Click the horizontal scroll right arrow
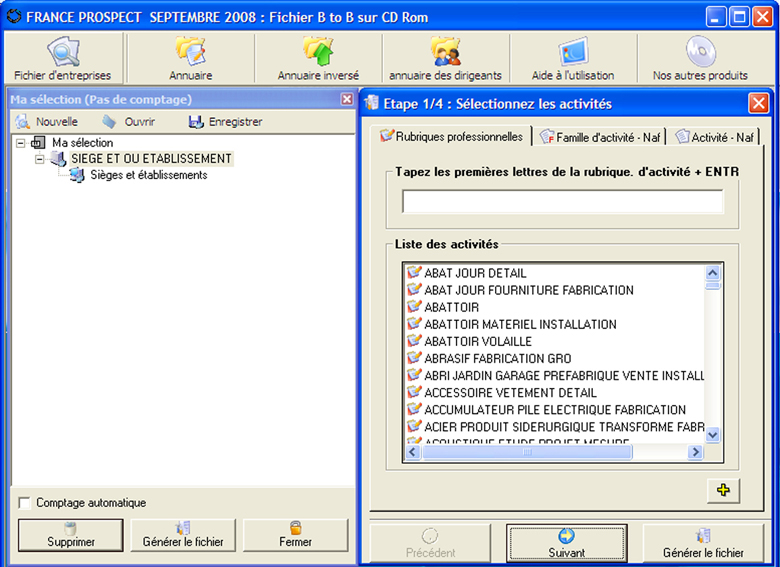Image resolution: width=780 pixels, height=567 pixels. [695, 452]
